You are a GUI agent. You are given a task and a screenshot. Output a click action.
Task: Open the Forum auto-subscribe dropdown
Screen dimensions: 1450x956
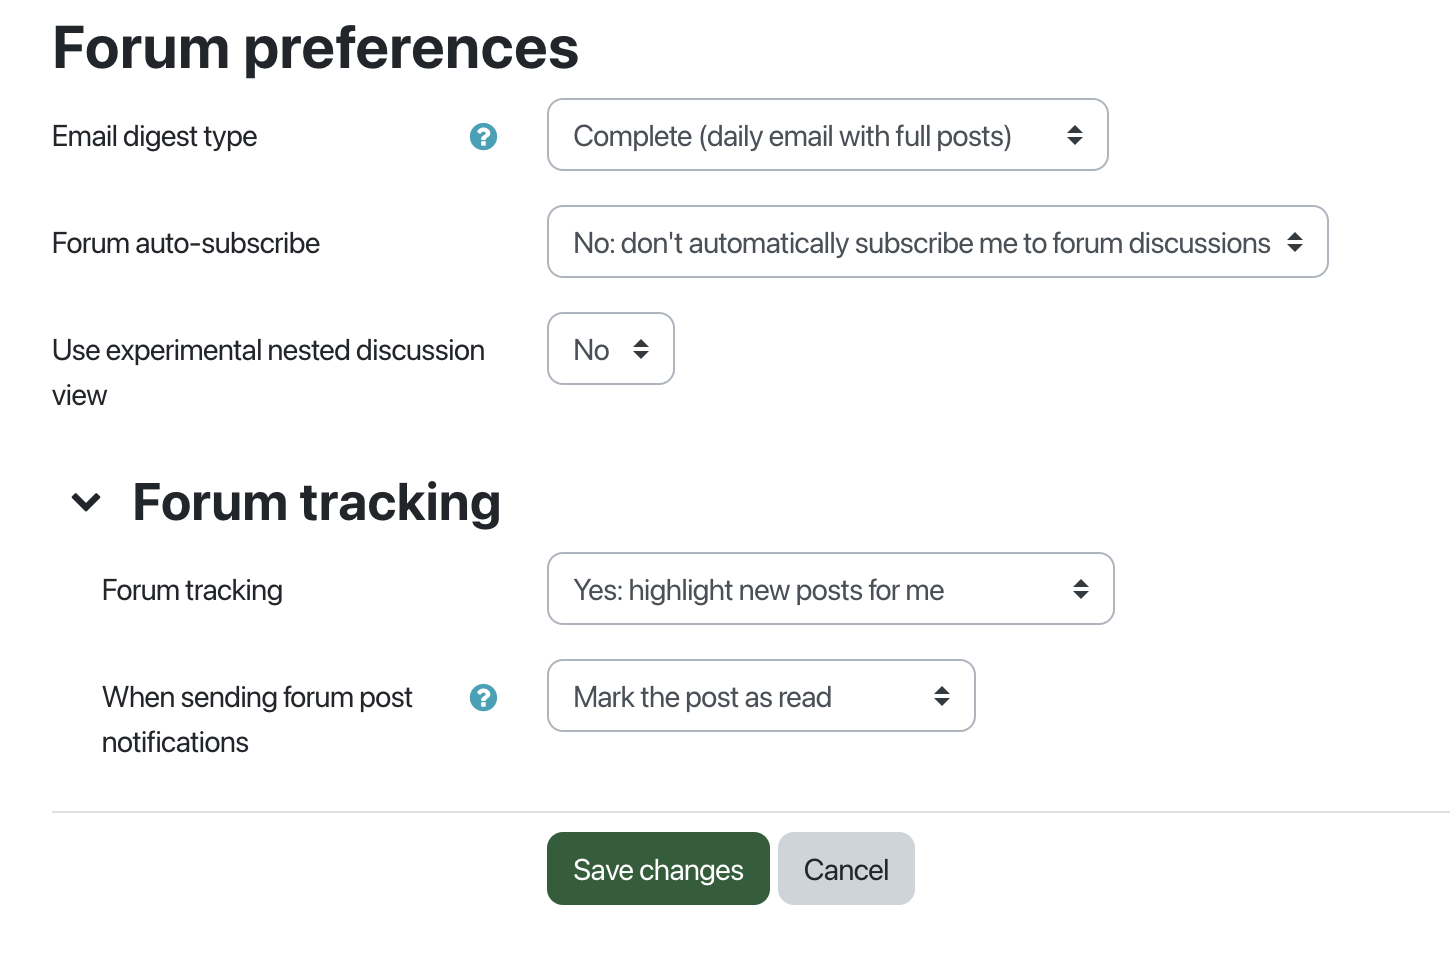coord(937,242)
